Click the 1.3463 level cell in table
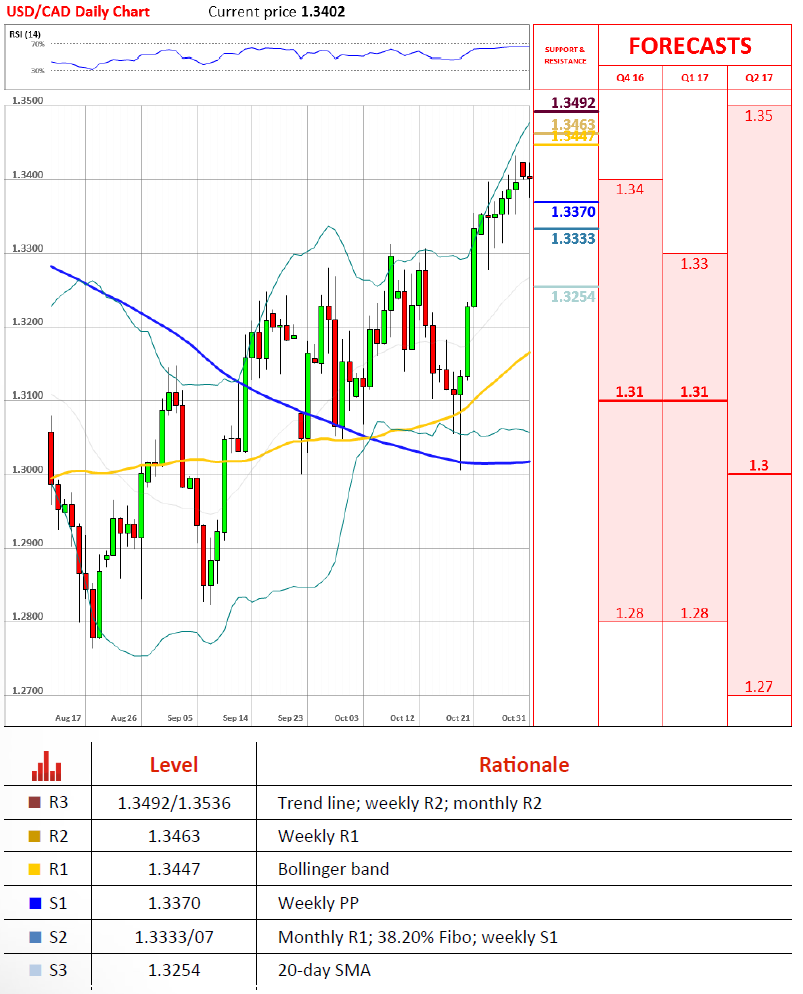Screen dimensions: 803x994 pos(174,836)
